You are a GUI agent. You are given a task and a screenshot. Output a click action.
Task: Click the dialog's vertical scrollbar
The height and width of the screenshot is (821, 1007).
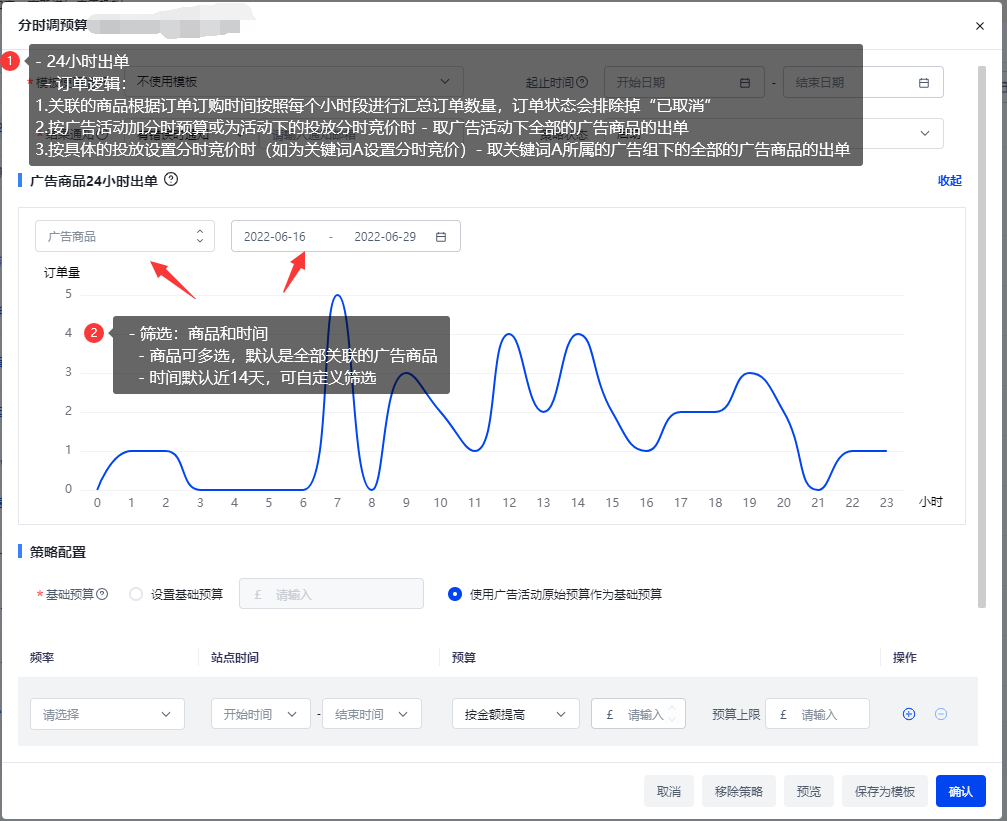(x=981, y=336)
